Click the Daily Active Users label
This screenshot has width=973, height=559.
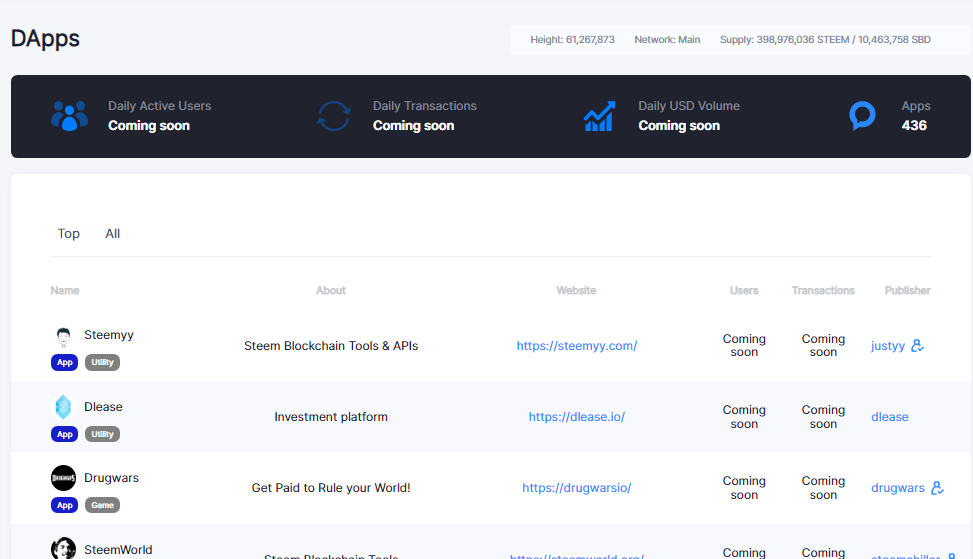coord(159,106)
